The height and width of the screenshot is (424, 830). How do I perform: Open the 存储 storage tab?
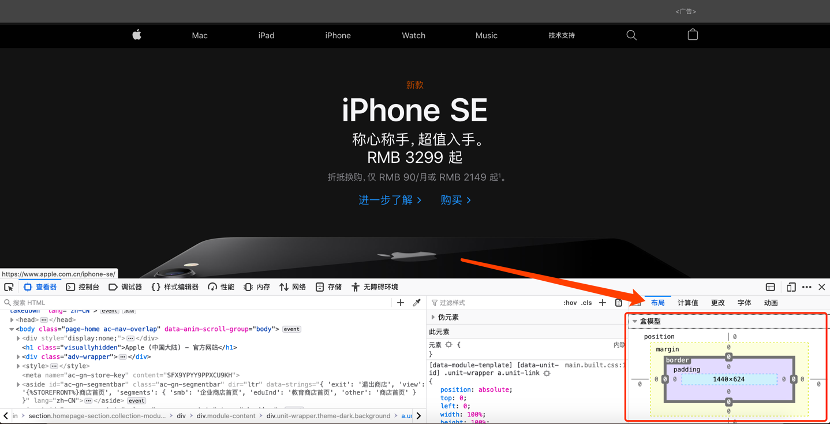click(x=328, y=287)
